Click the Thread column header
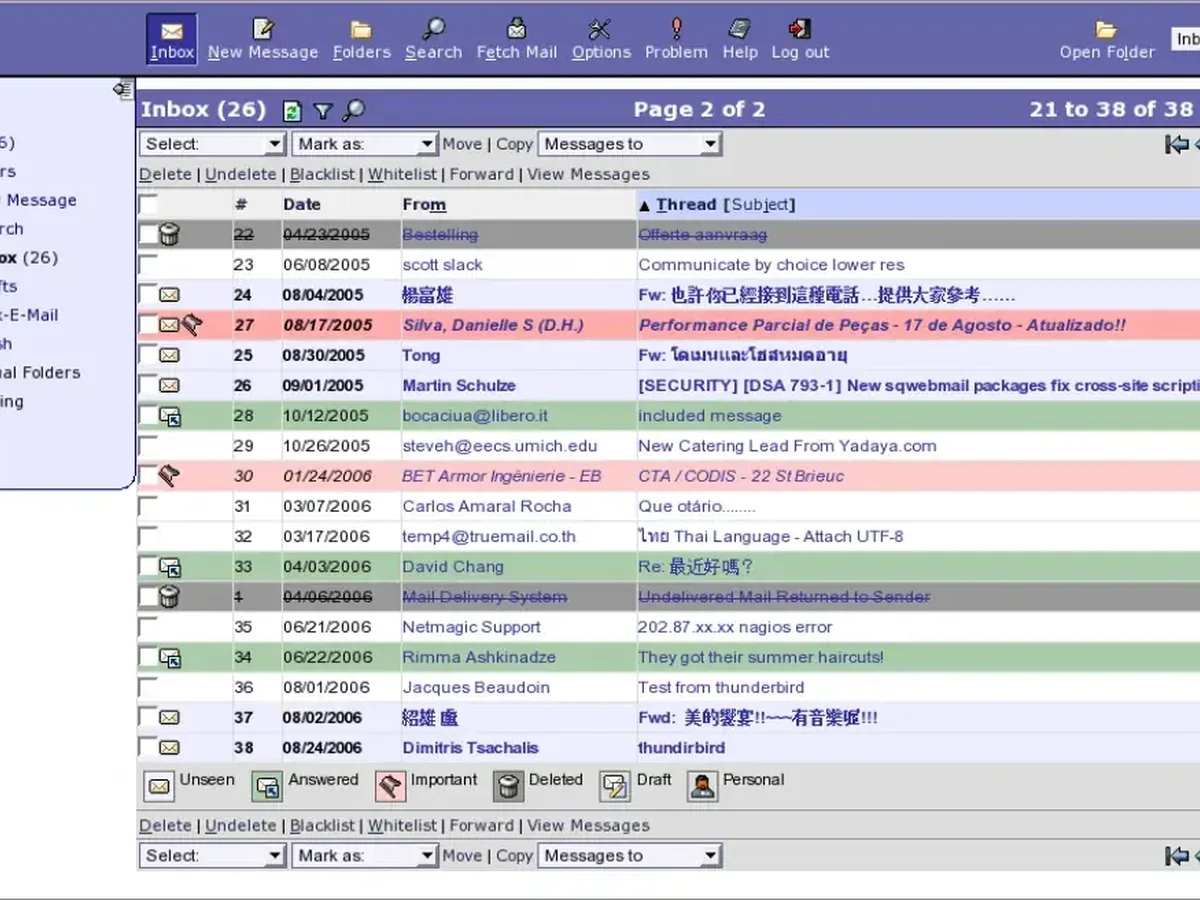Viewport: 1200px width, 900px height. (686, 204)
